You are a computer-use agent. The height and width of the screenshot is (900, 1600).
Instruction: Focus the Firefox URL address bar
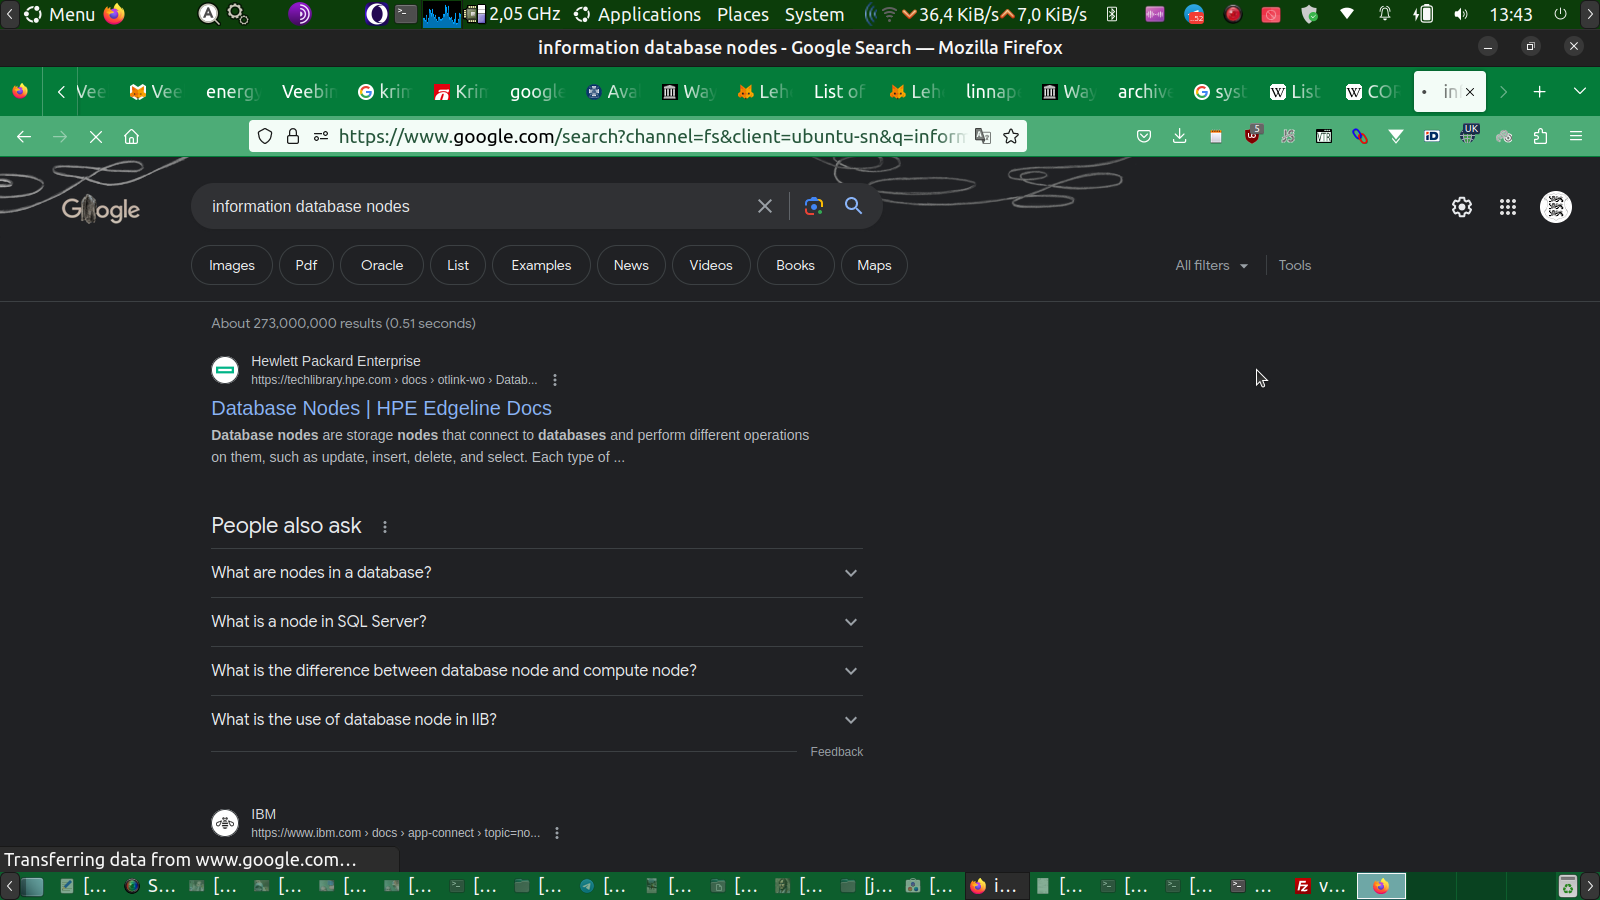click(650, 137)
